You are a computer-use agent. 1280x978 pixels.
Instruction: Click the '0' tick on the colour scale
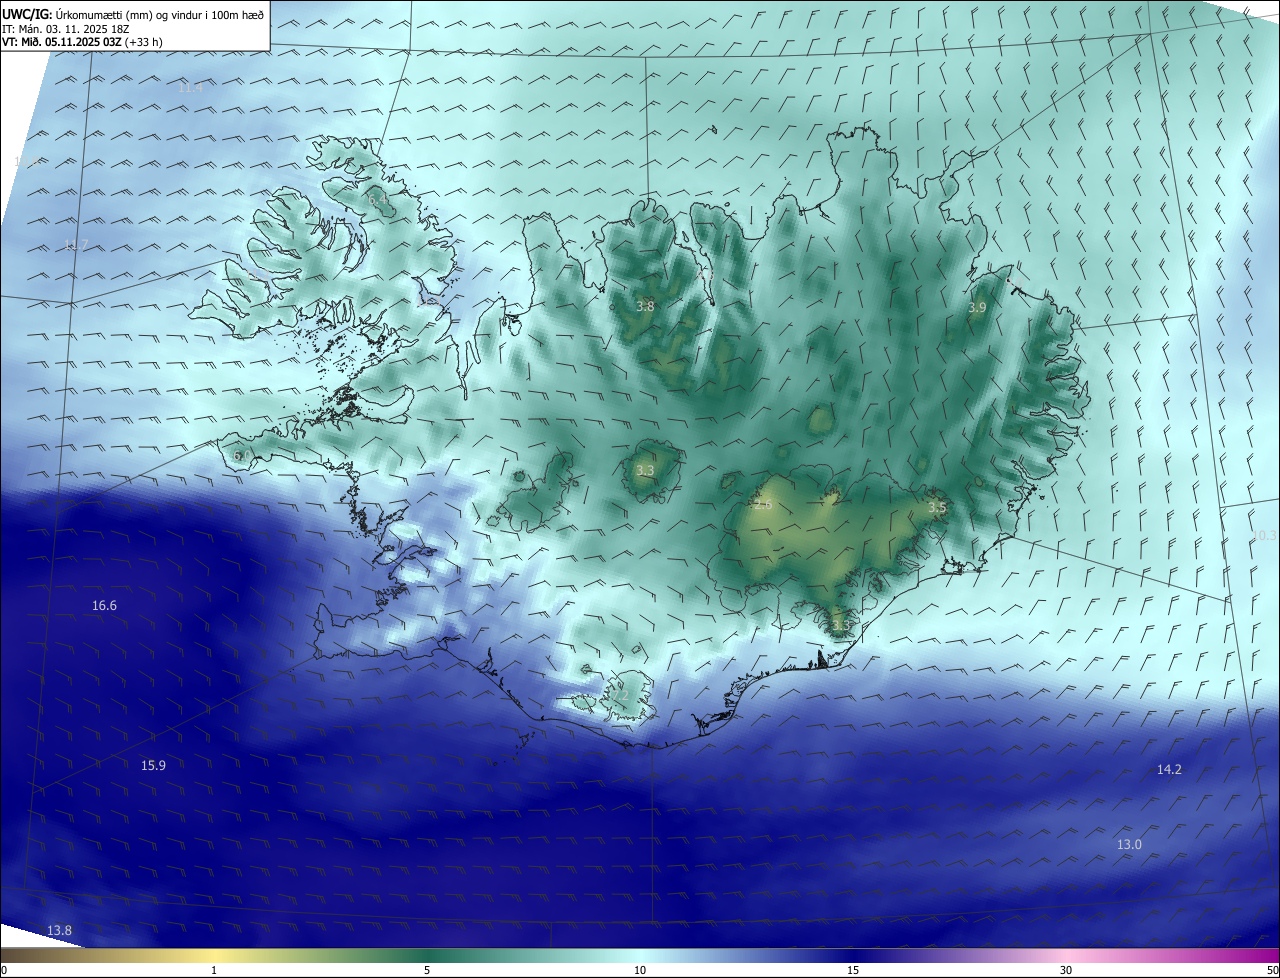point(4,971)
